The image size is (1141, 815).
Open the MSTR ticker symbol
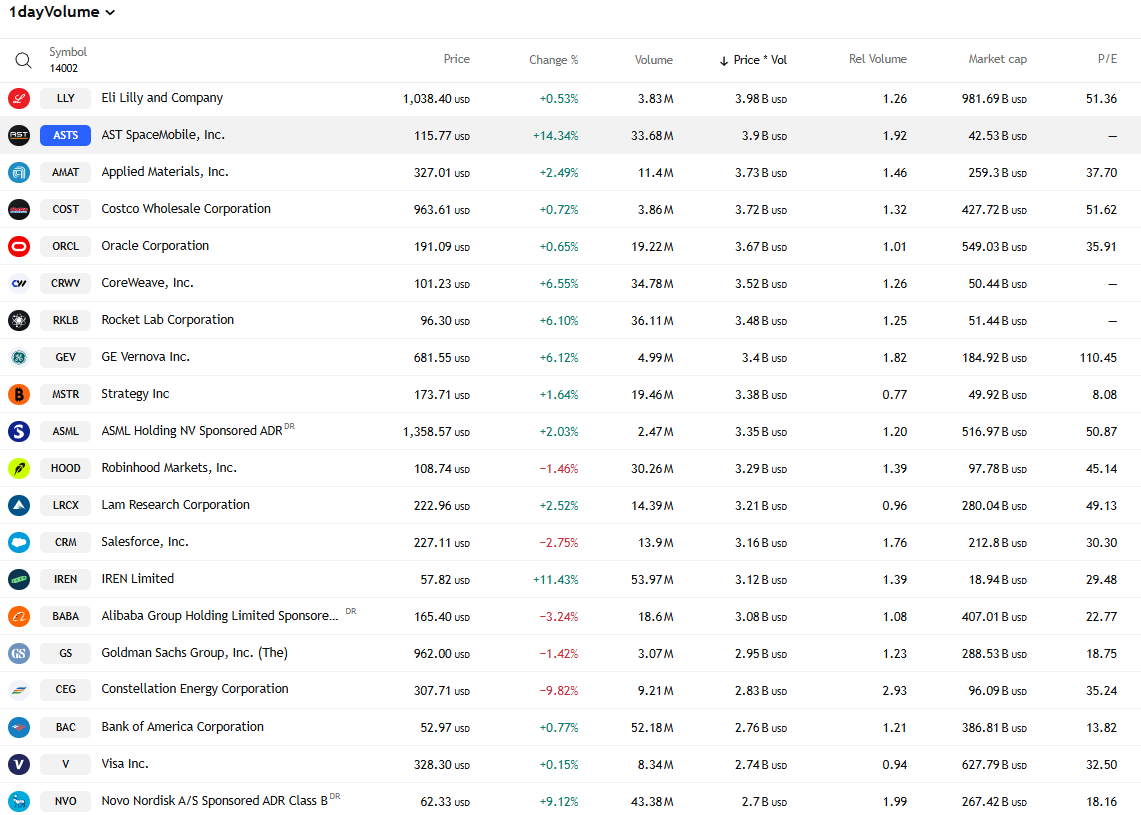(x=65, y=394)
